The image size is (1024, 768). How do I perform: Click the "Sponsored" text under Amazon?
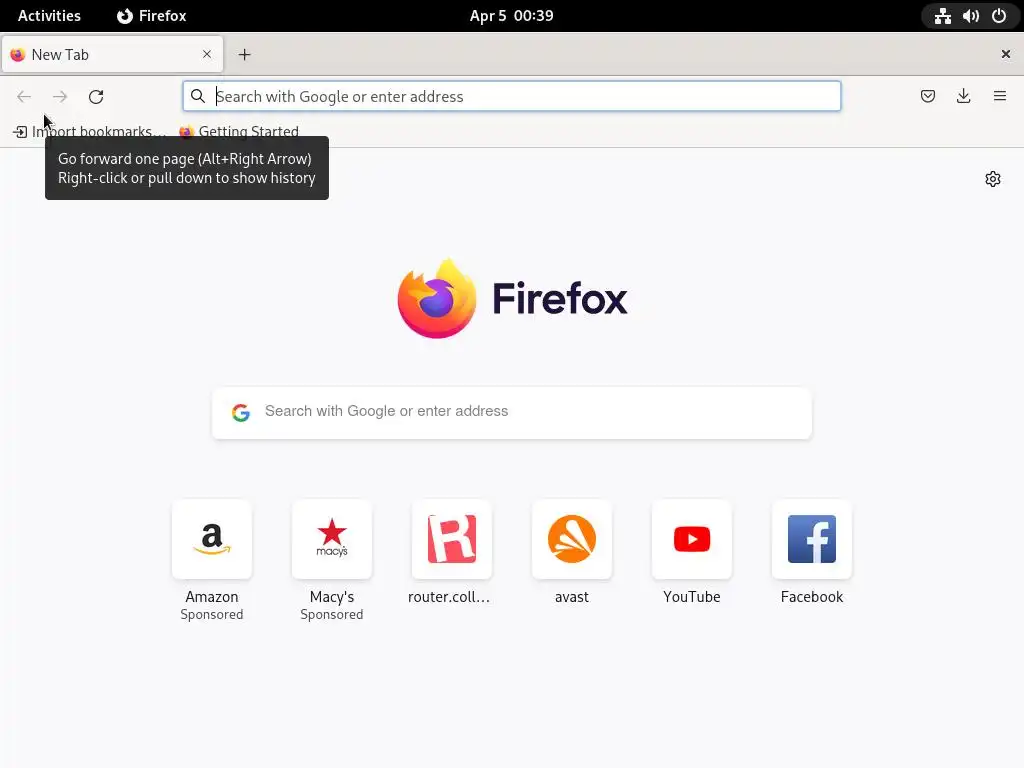coord(212,615)
